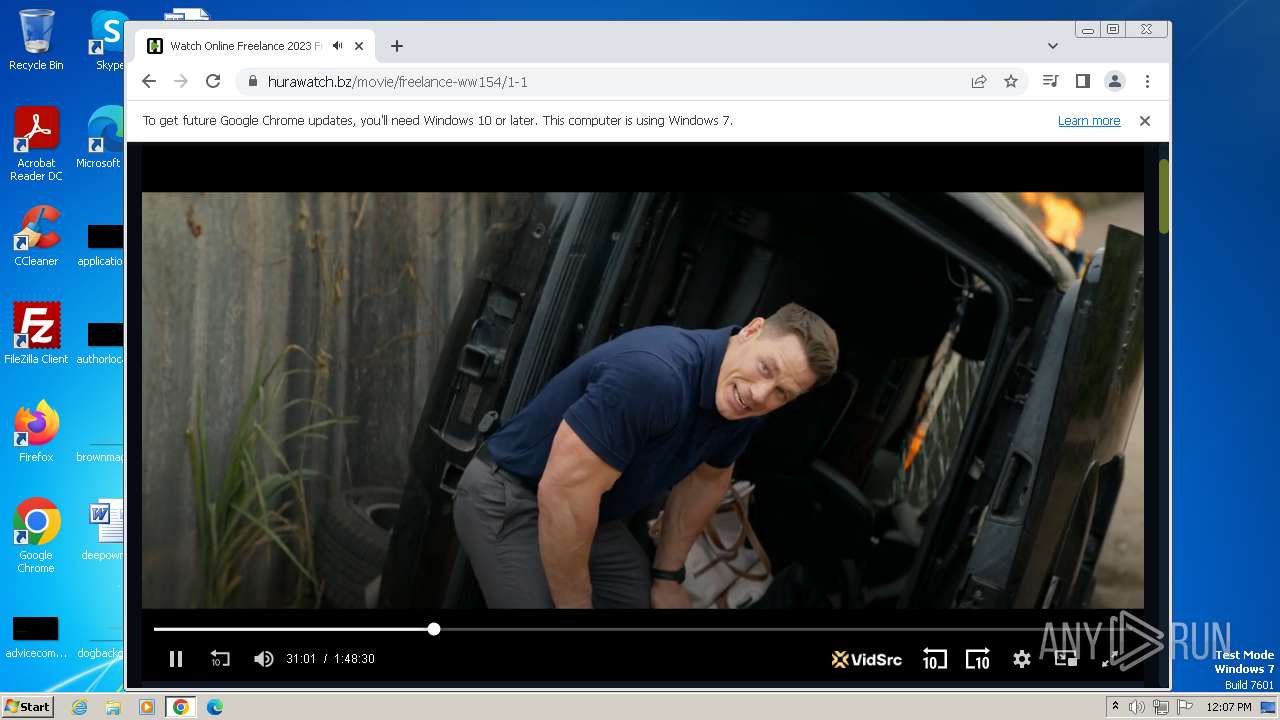Mute the video player volume
Screen dimensions: 1280x720
pos(264,659)
